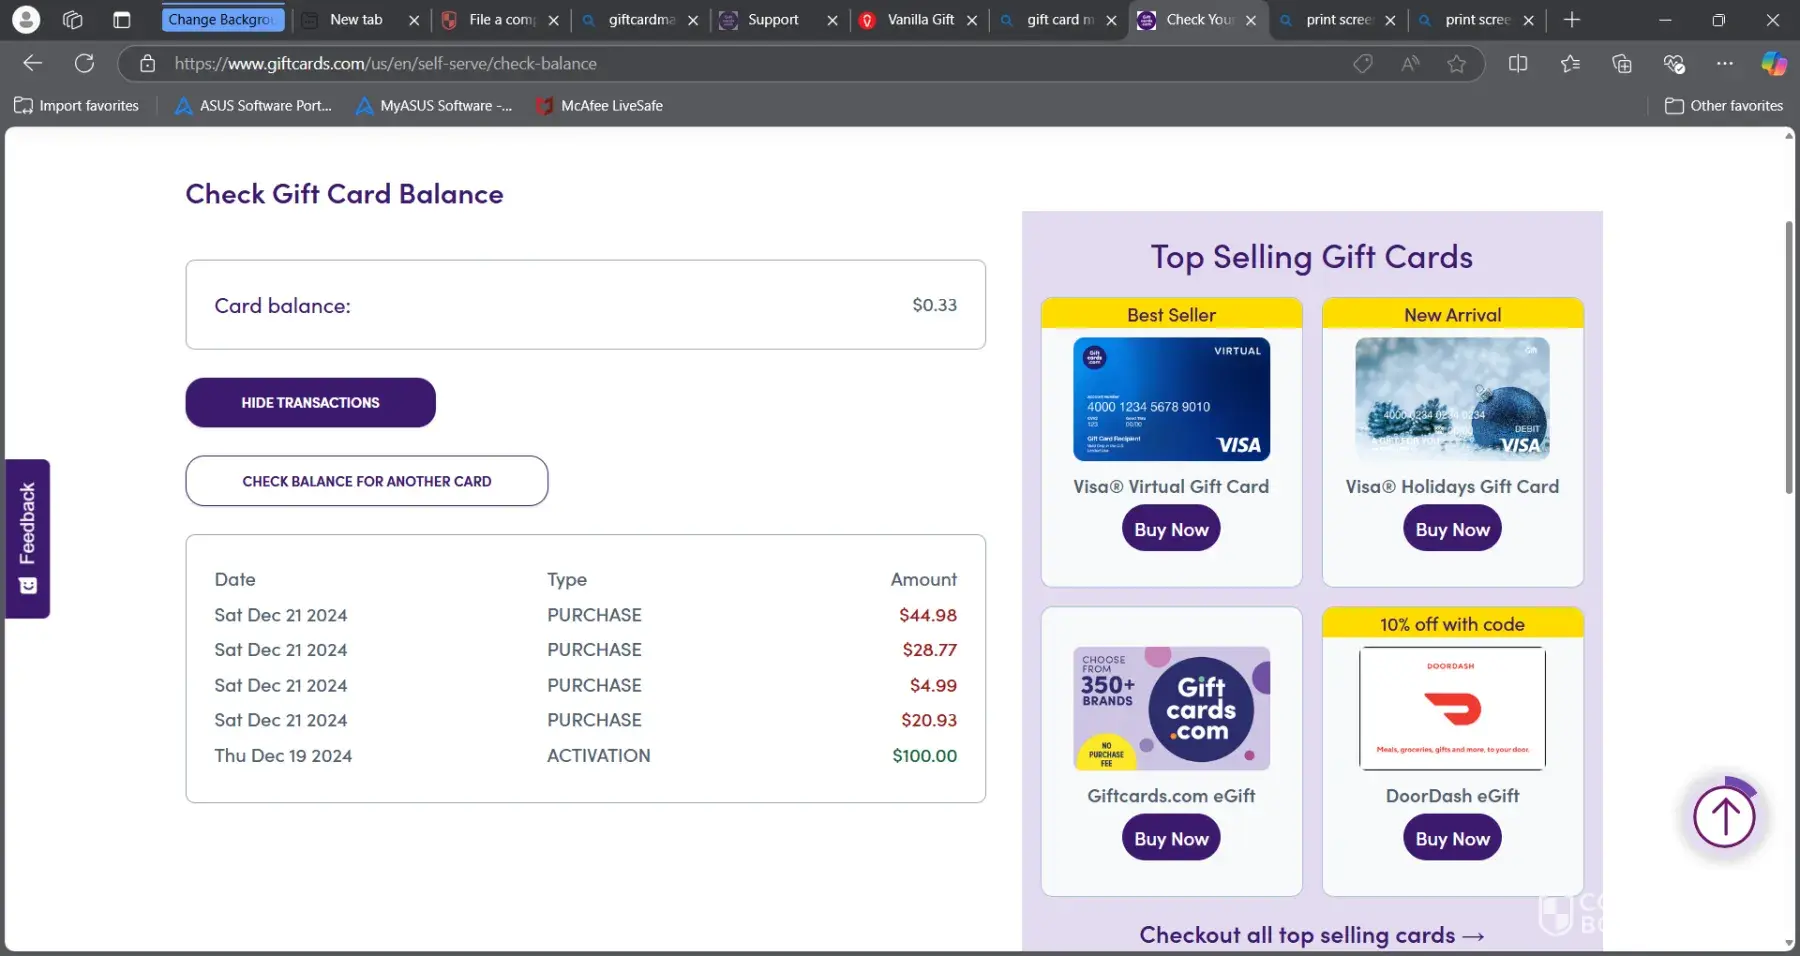Click the scroll-to-top arrow circle

tap(1724, 817)
